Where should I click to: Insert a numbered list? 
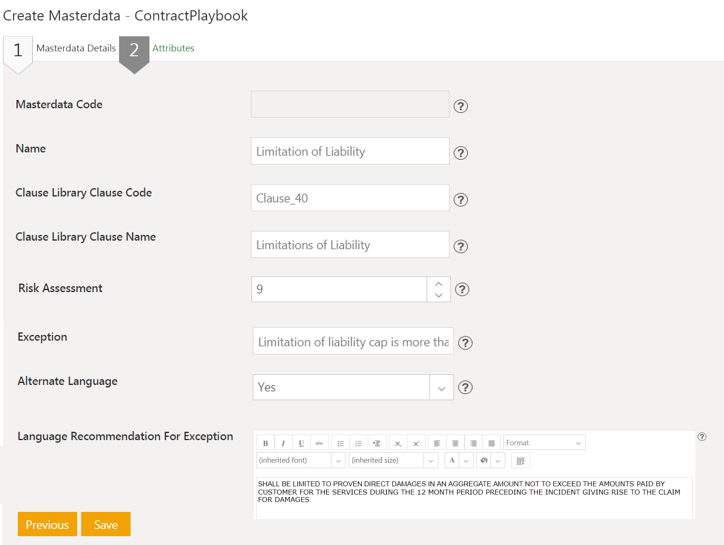tap(358, 443)
